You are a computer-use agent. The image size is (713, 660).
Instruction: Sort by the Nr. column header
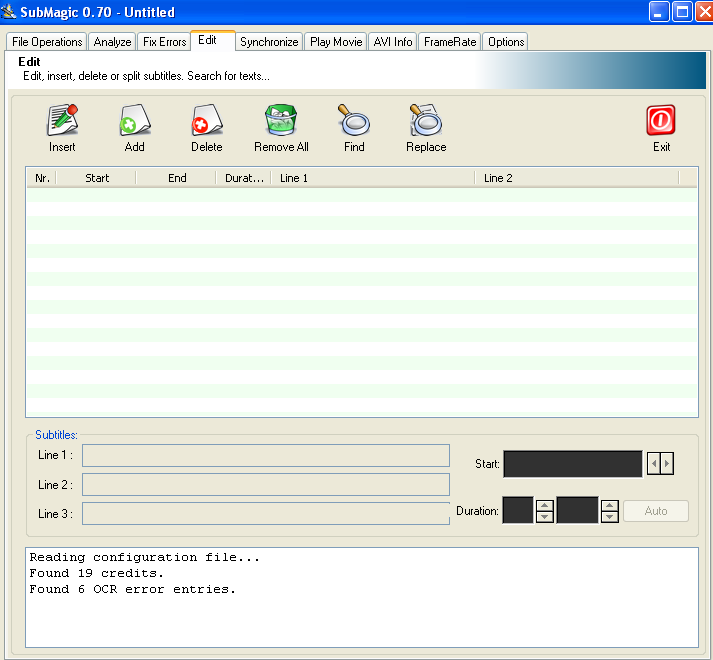(x=42, y=178)
